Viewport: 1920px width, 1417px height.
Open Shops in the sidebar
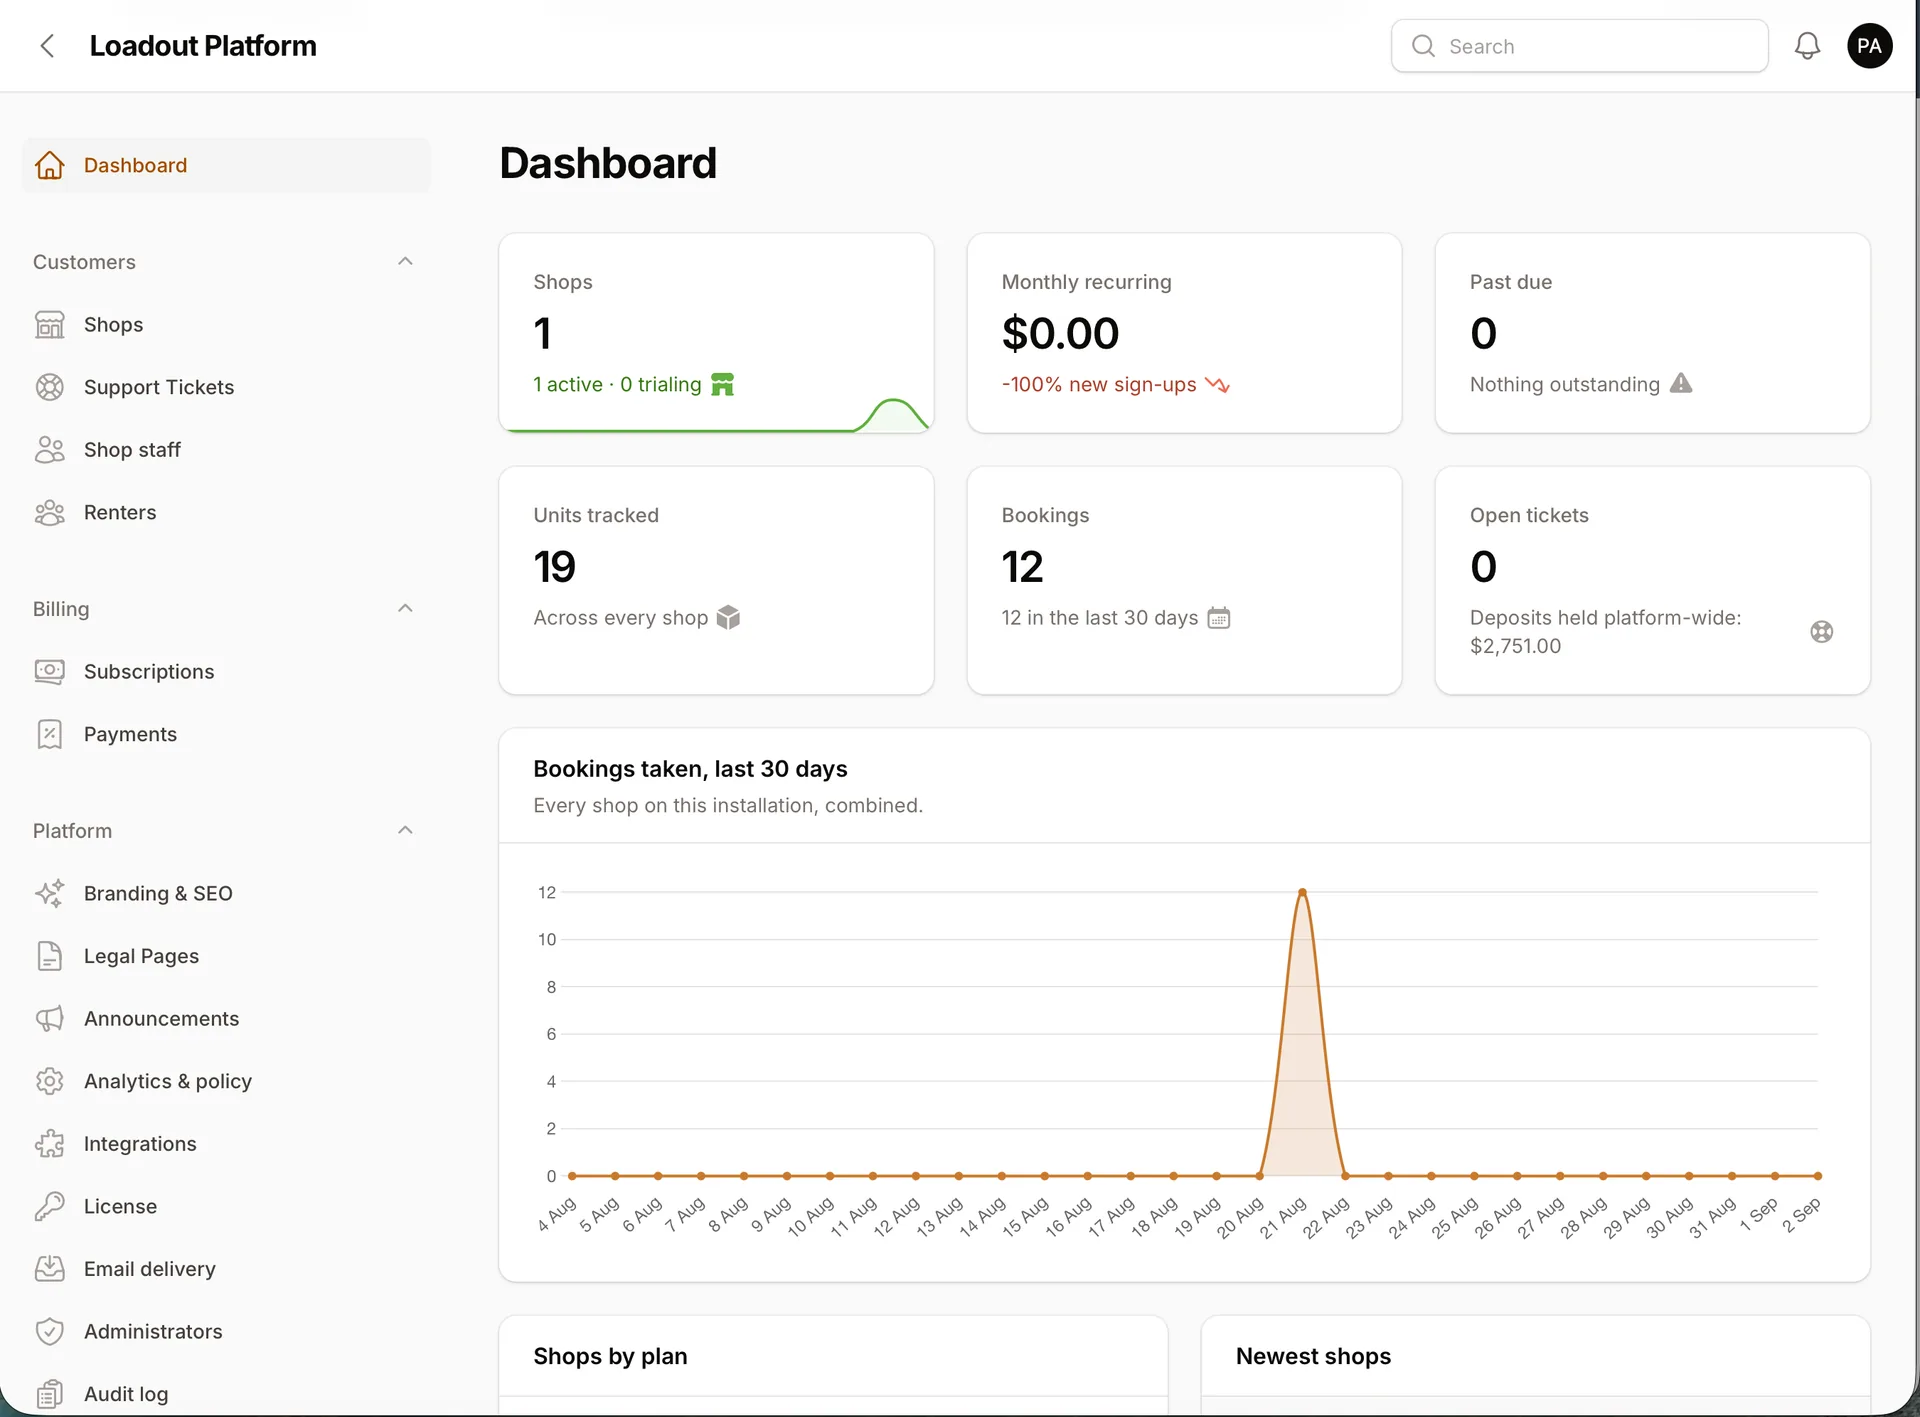[226, 325]
